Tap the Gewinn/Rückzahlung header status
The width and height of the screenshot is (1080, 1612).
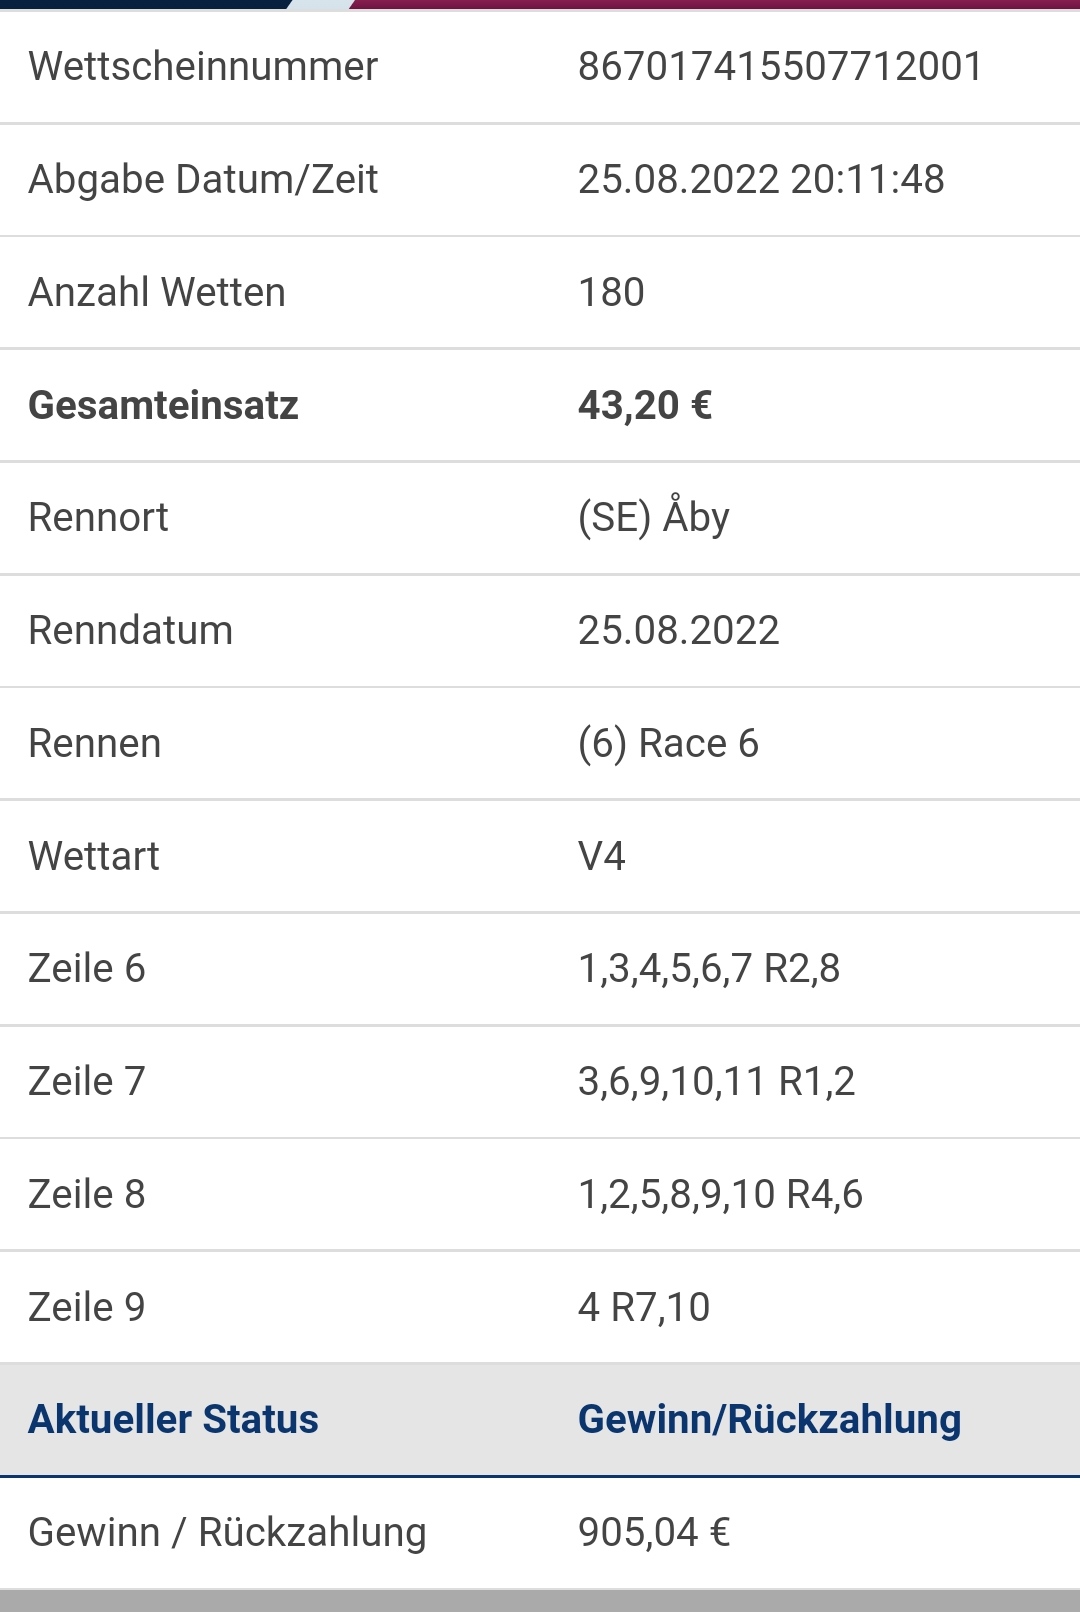pos(769,1420)
